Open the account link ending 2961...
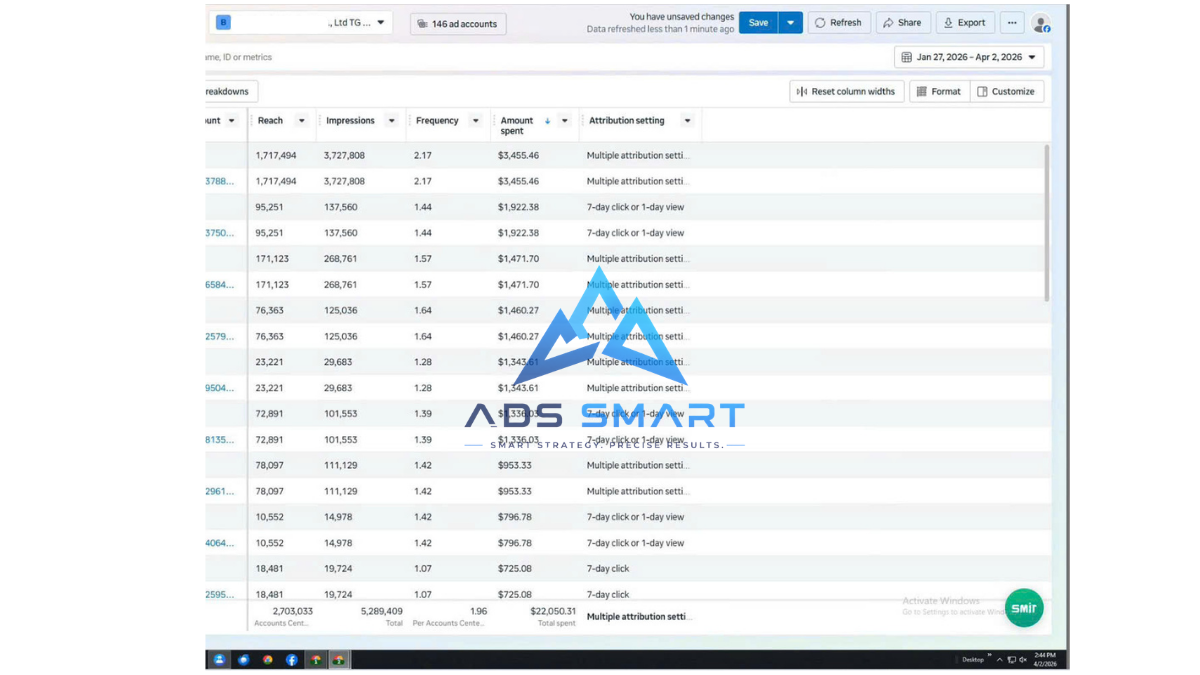Viewport: 1200px width, 675px height. (220, 491)
